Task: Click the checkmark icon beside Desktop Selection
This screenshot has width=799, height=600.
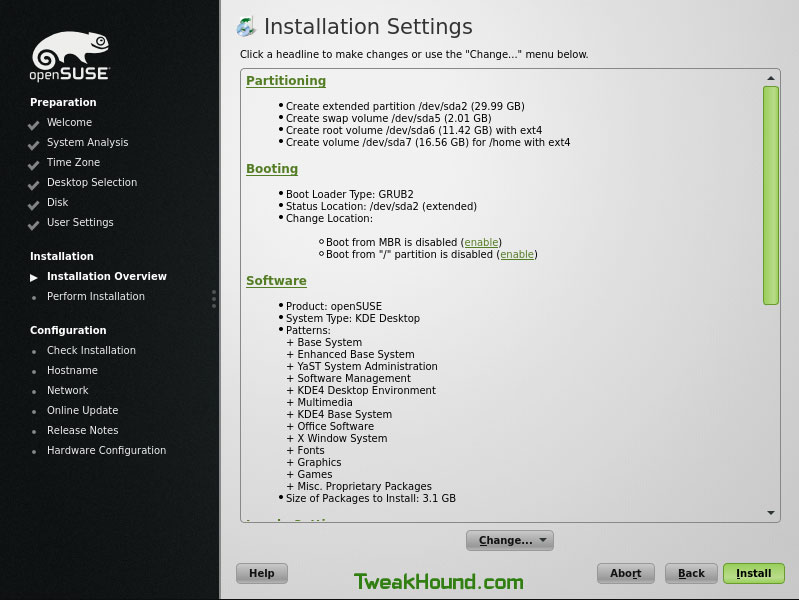Action: click(x=34, y=185)
